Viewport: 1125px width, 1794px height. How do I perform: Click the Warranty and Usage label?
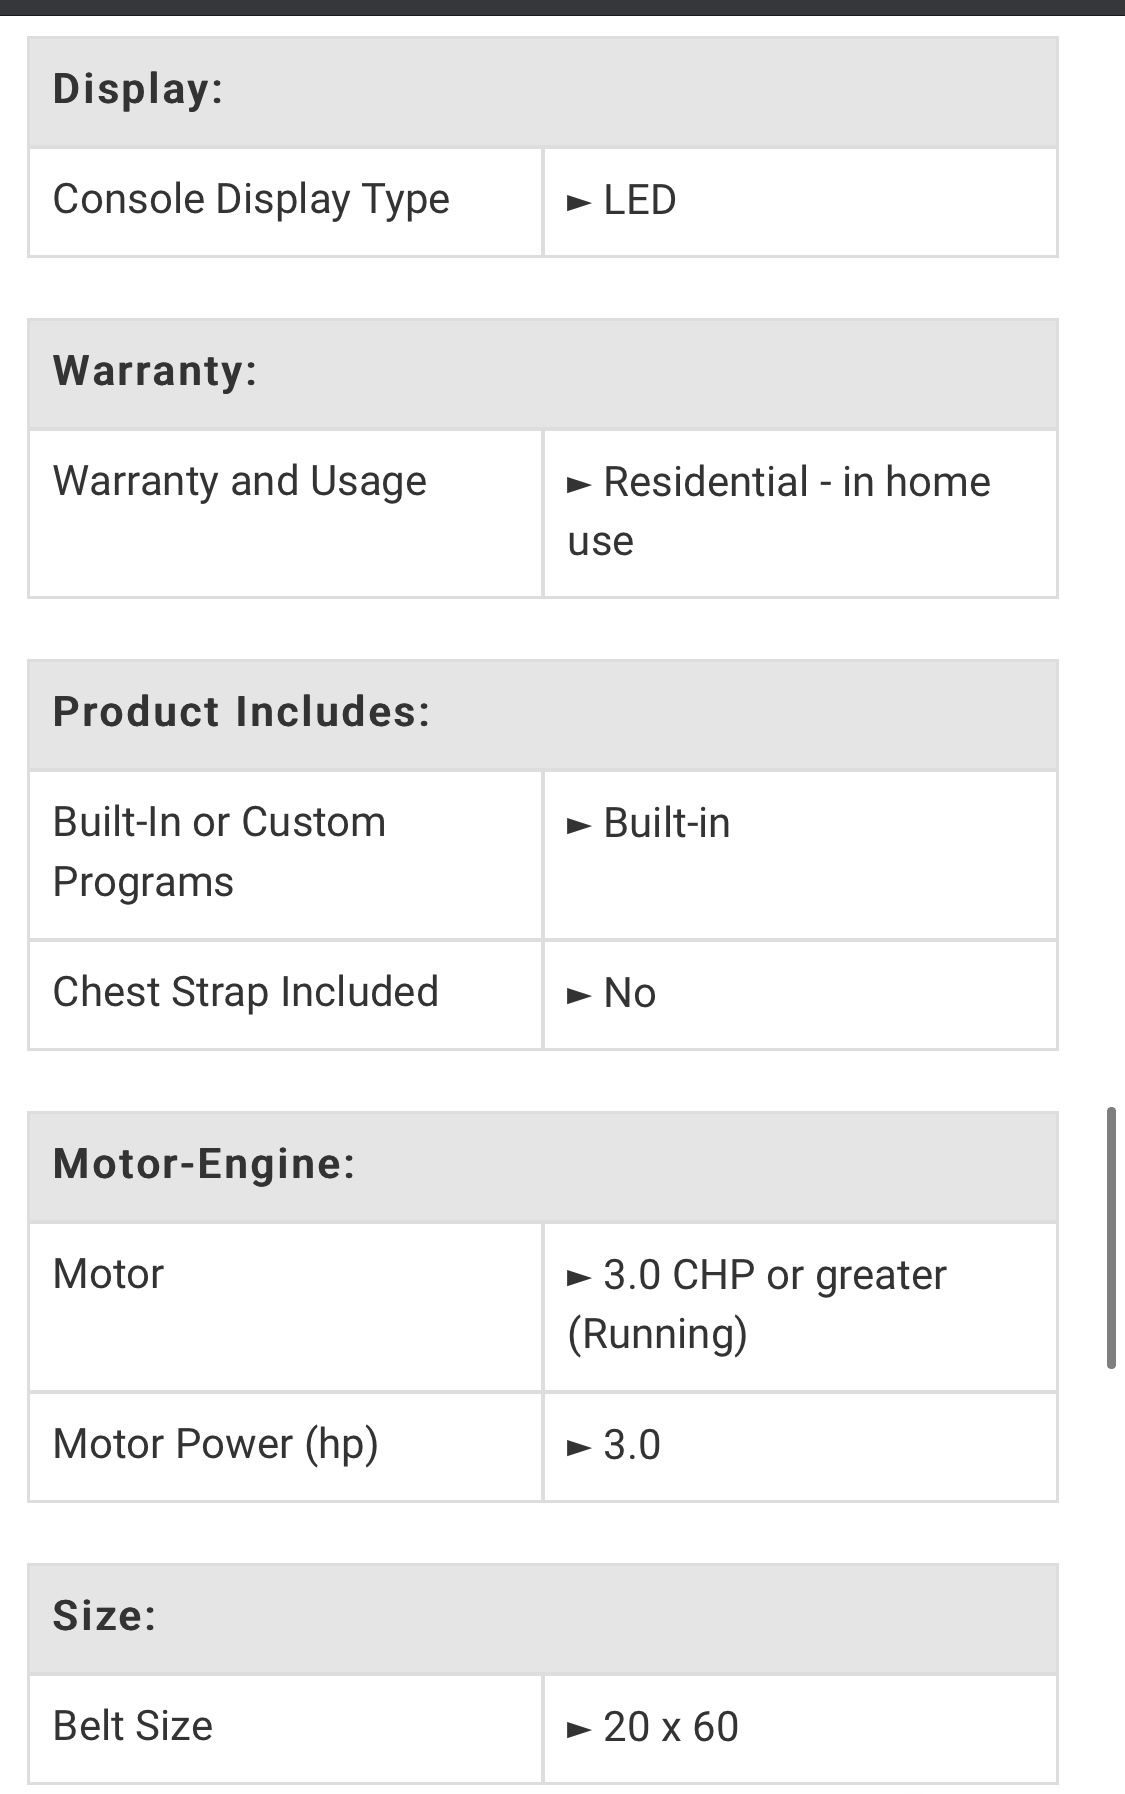[x=240, y=482]
